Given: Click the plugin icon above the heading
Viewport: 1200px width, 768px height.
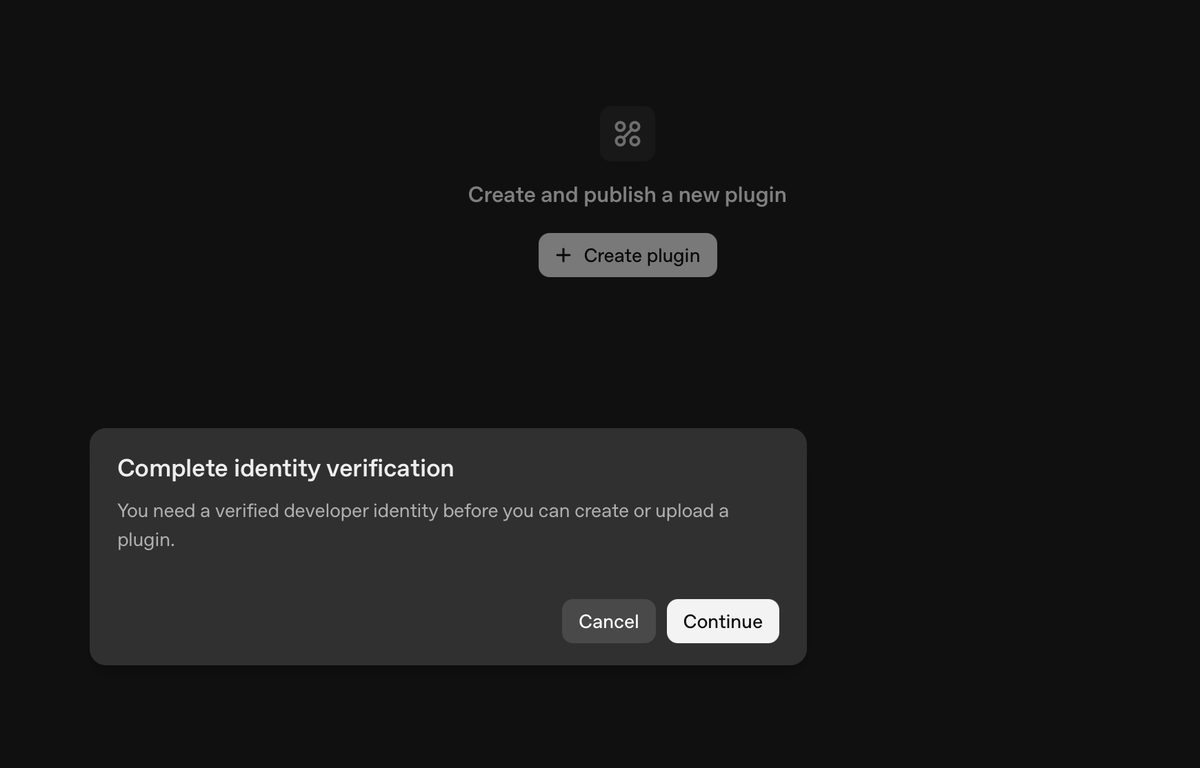Looking at the screenshot, I should [x=627, y=133].
